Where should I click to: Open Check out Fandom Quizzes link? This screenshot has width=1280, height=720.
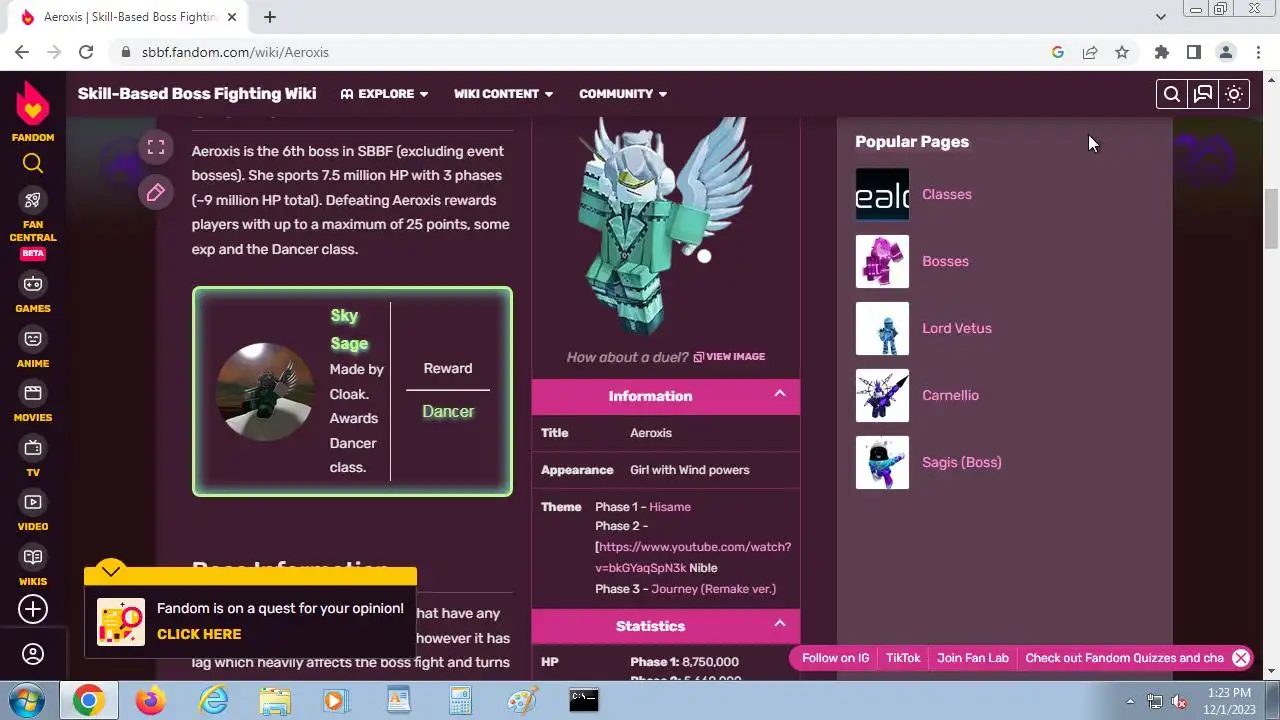[x=1124, y=658]
